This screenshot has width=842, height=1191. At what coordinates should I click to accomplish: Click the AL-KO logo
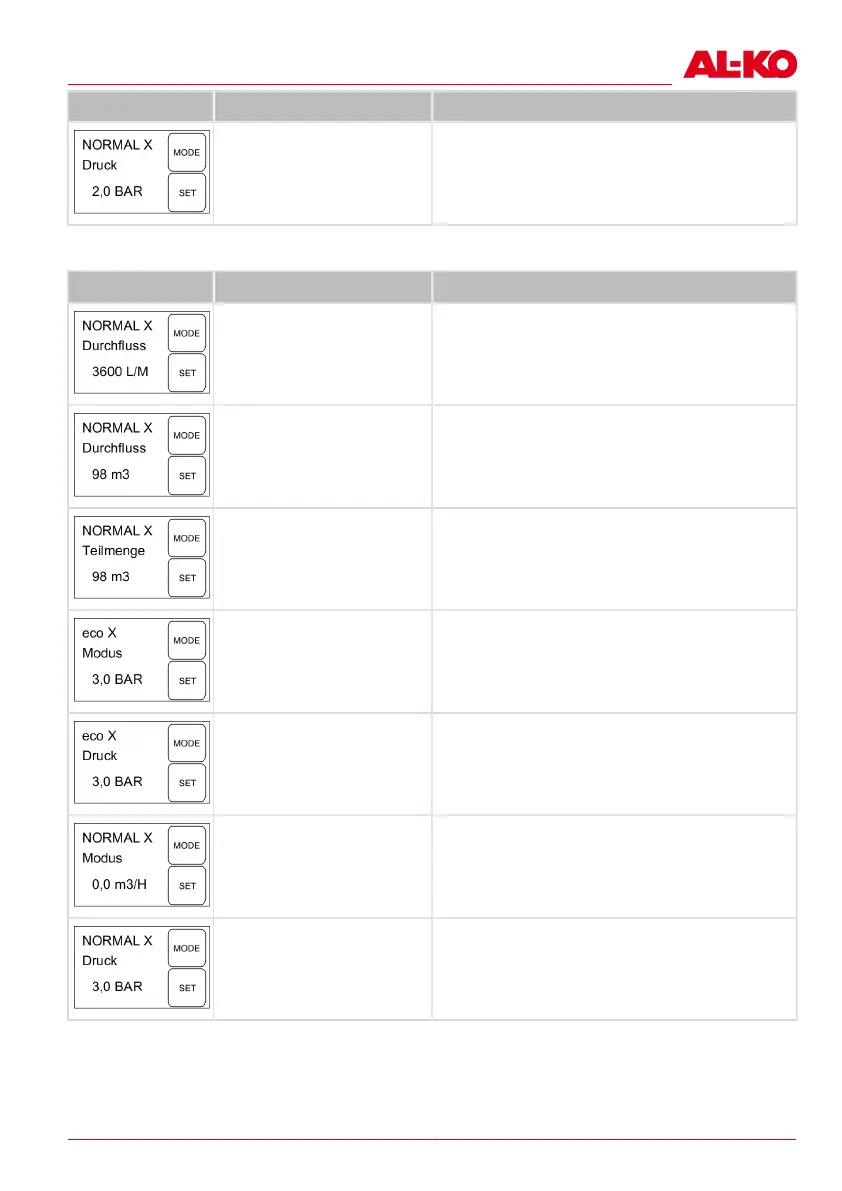pyautogui.click(x=740, y=65)
